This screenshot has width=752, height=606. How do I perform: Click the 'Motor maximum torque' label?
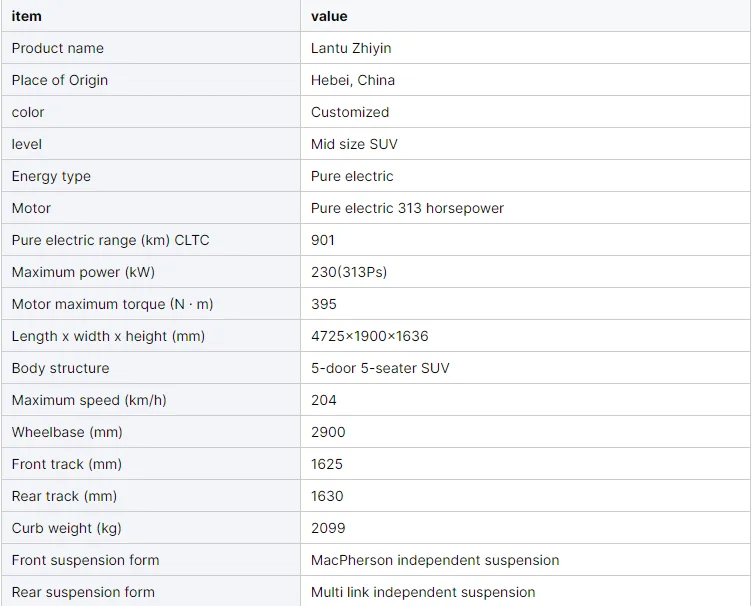click(112, 304)
